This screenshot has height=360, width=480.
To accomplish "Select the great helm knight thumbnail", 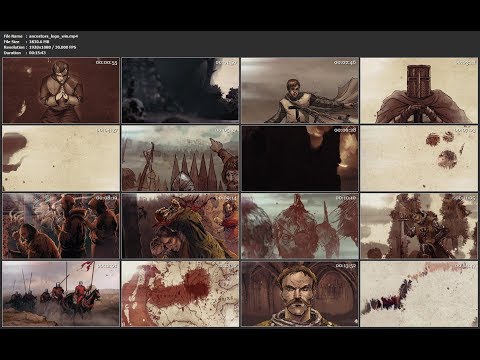I will pos(419,90).
